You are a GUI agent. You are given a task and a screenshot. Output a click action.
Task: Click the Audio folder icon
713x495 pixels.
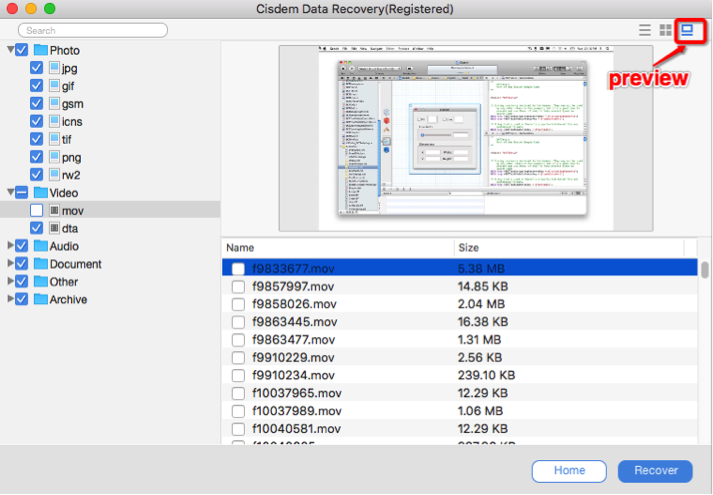[40, 245]
